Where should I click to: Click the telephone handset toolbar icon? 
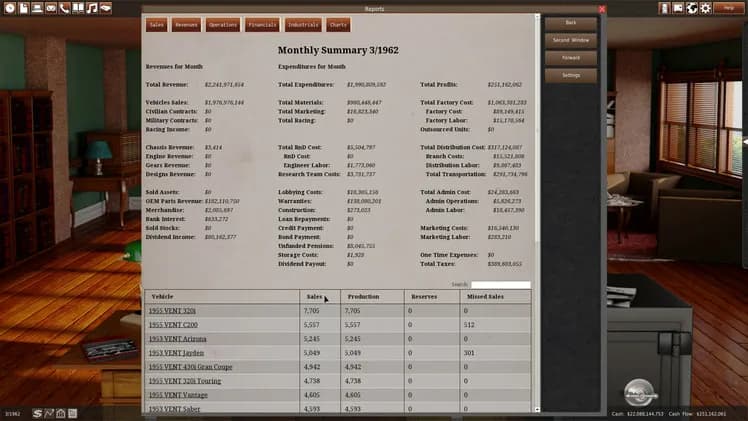[64, 8]
